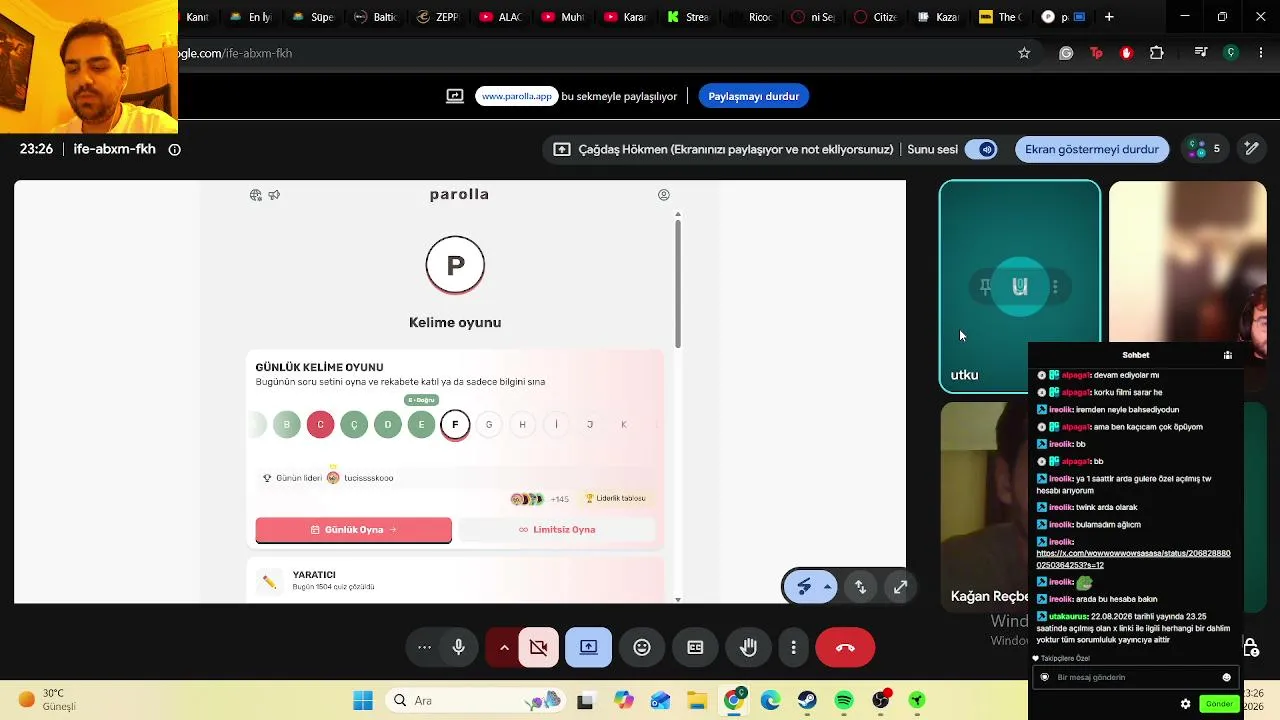Image resolution: width=1280 pixels, height=720 pixels.
Task: Open the three-dot more options in Meet bar
Action: click(x=793, y=647)
